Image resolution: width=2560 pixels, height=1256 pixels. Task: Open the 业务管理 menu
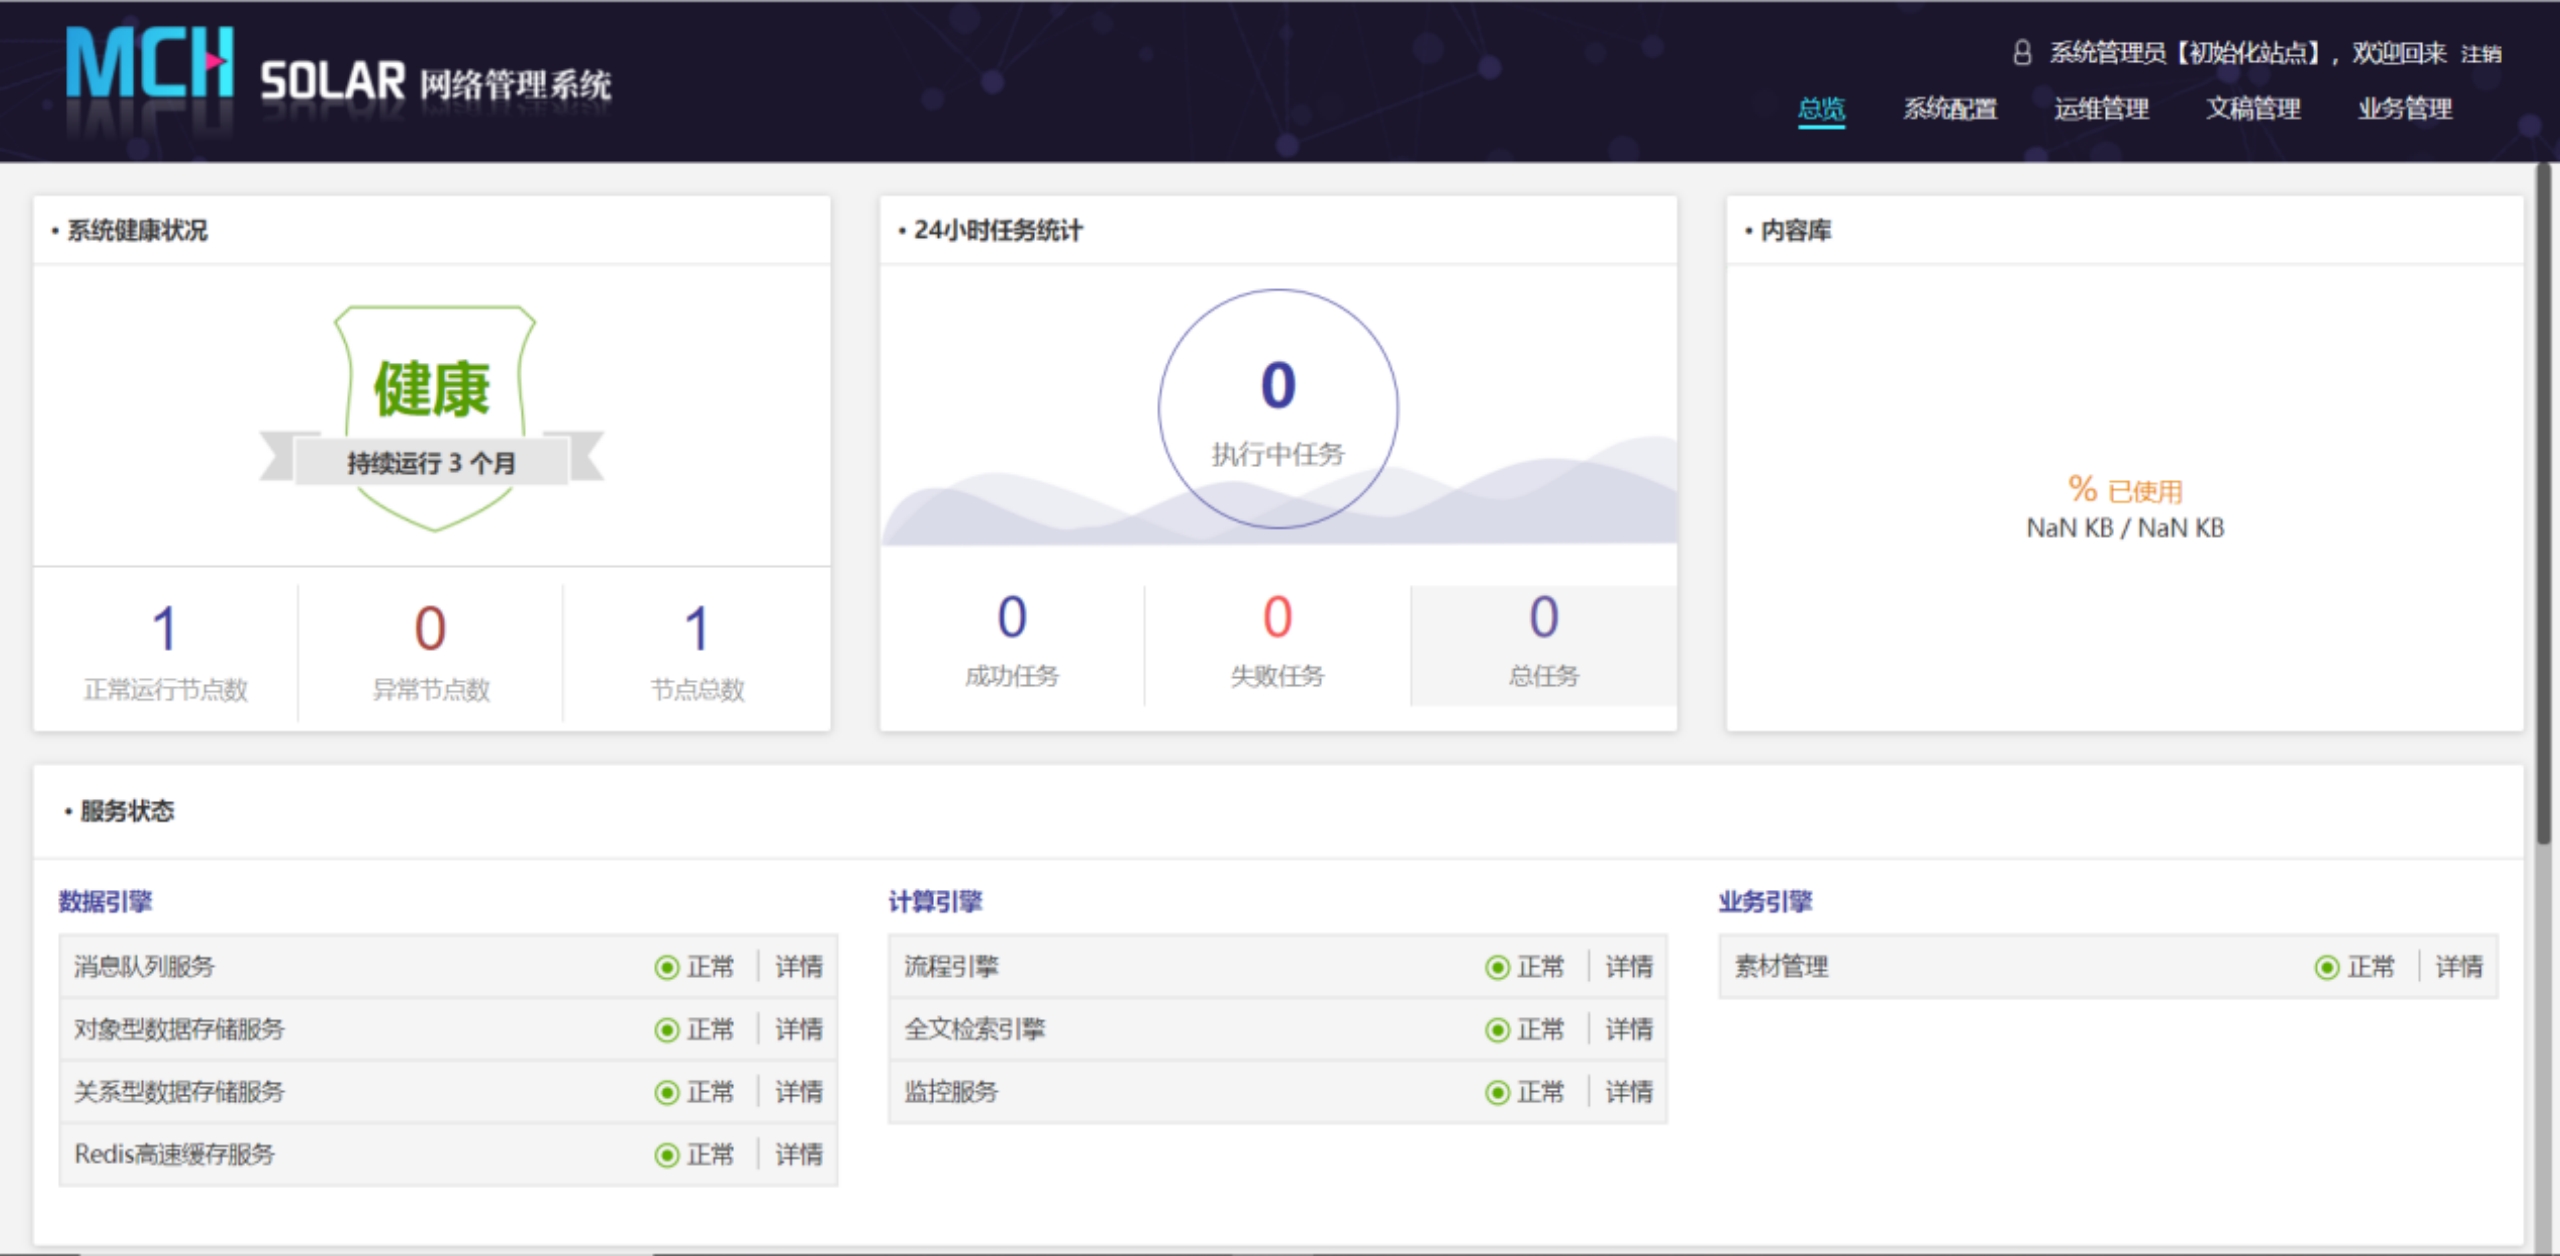2404,108
